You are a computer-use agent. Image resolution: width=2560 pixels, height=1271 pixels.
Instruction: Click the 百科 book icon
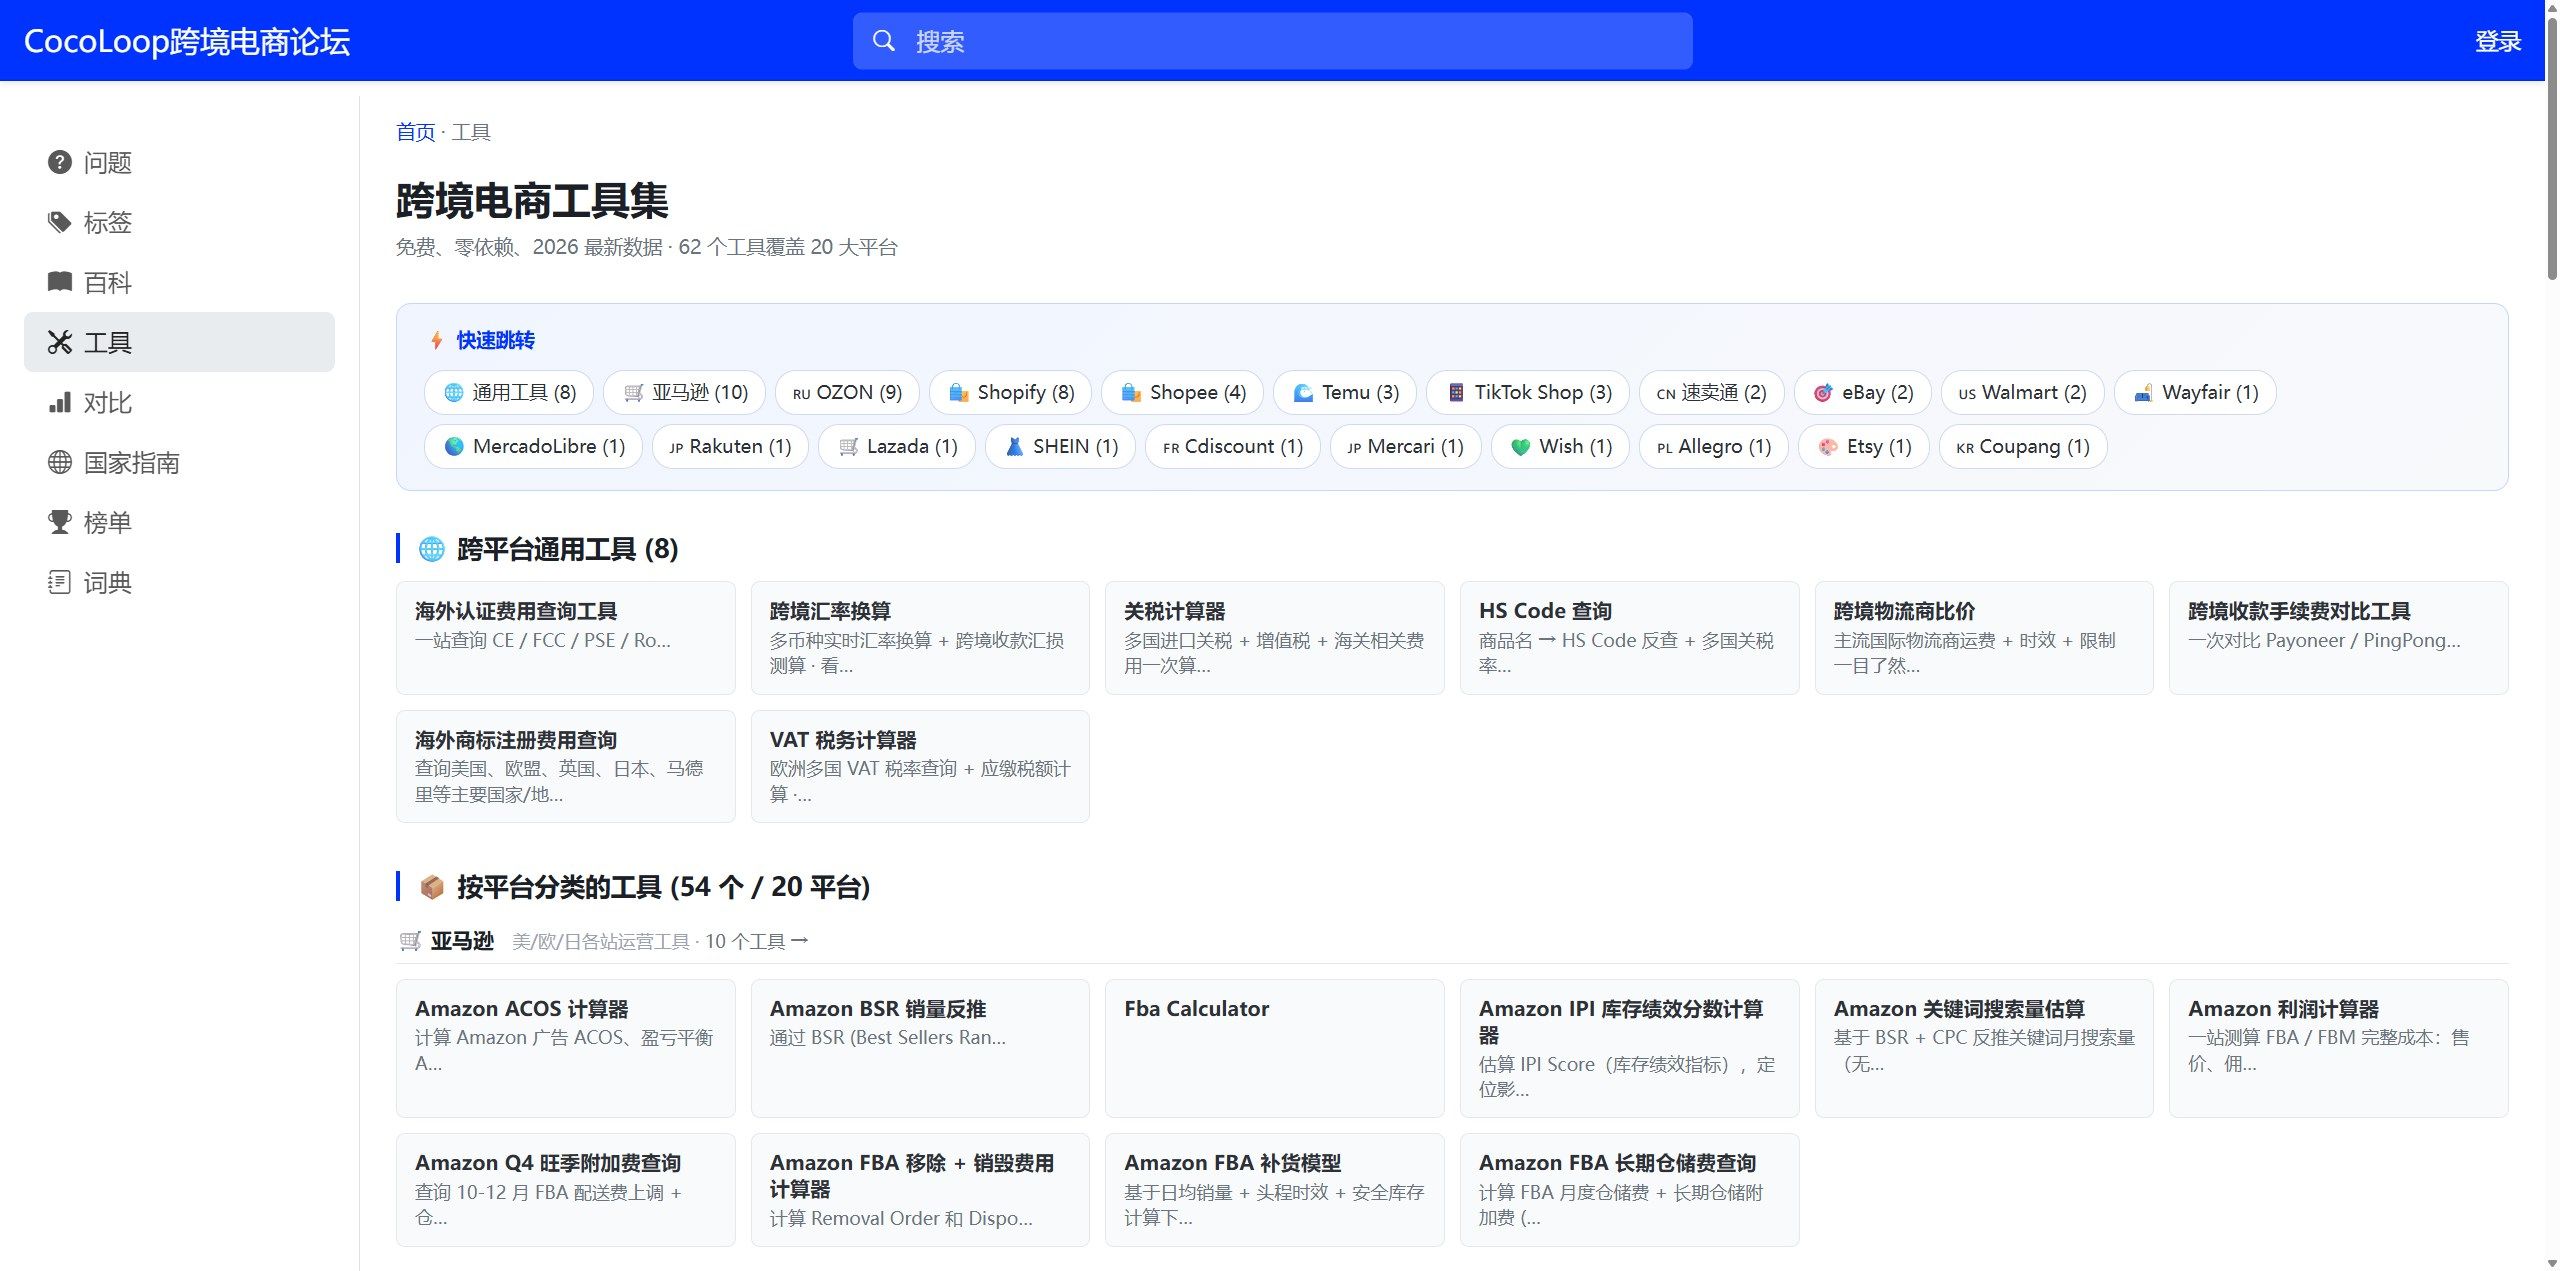click(60, 282)
